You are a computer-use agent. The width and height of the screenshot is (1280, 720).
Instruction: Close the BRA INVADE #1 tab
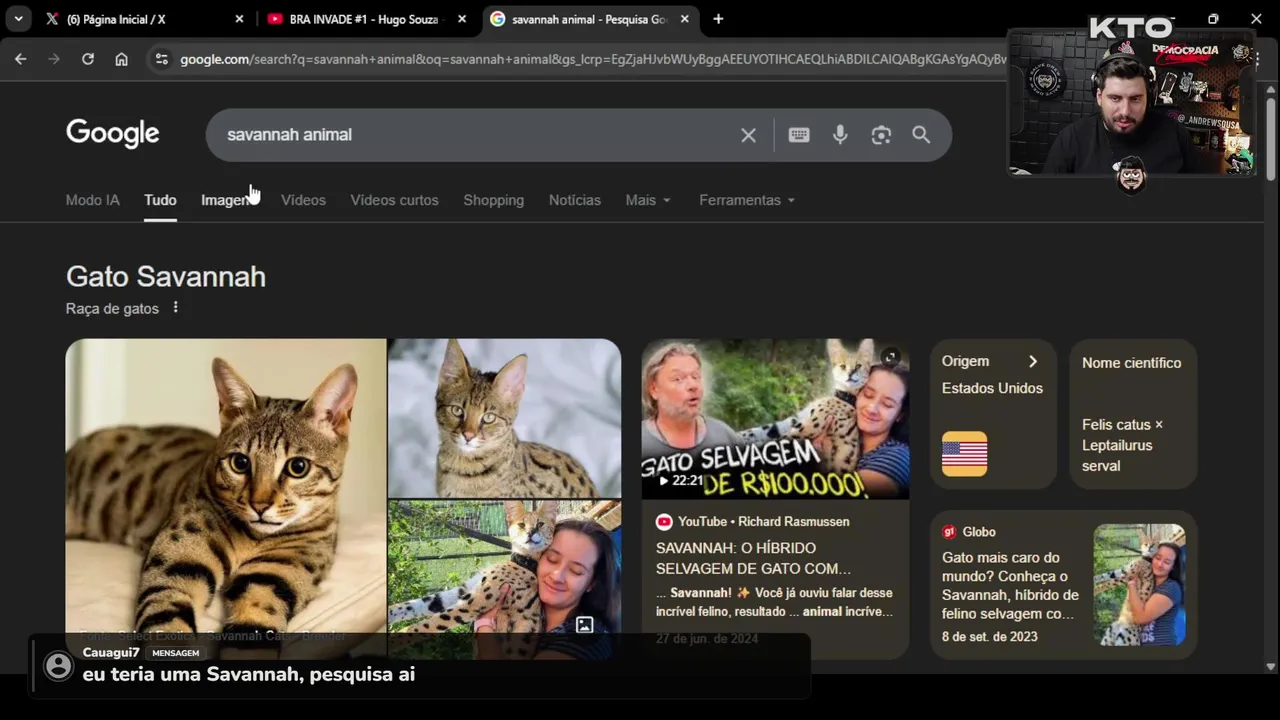[462, 19]
